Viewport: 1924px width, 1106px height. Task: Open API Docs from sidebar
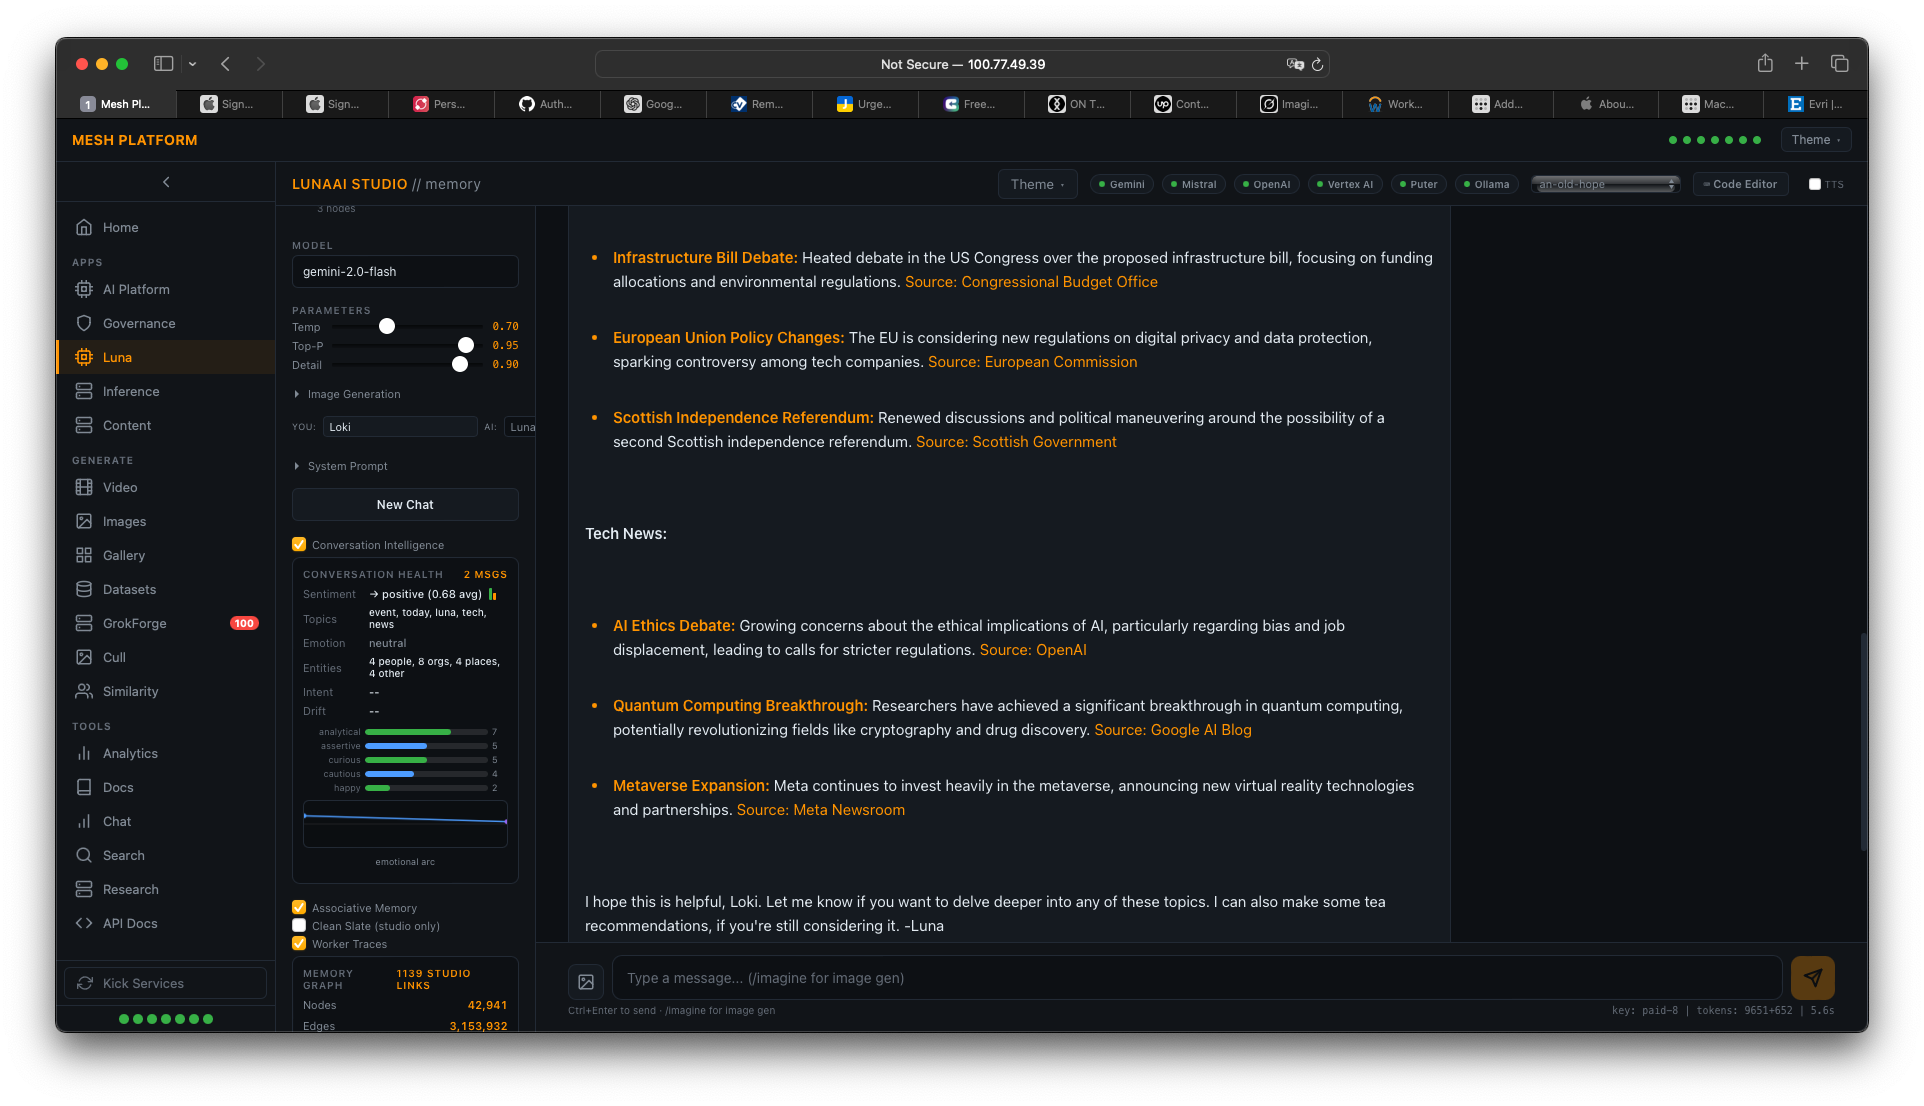(128, 923)
